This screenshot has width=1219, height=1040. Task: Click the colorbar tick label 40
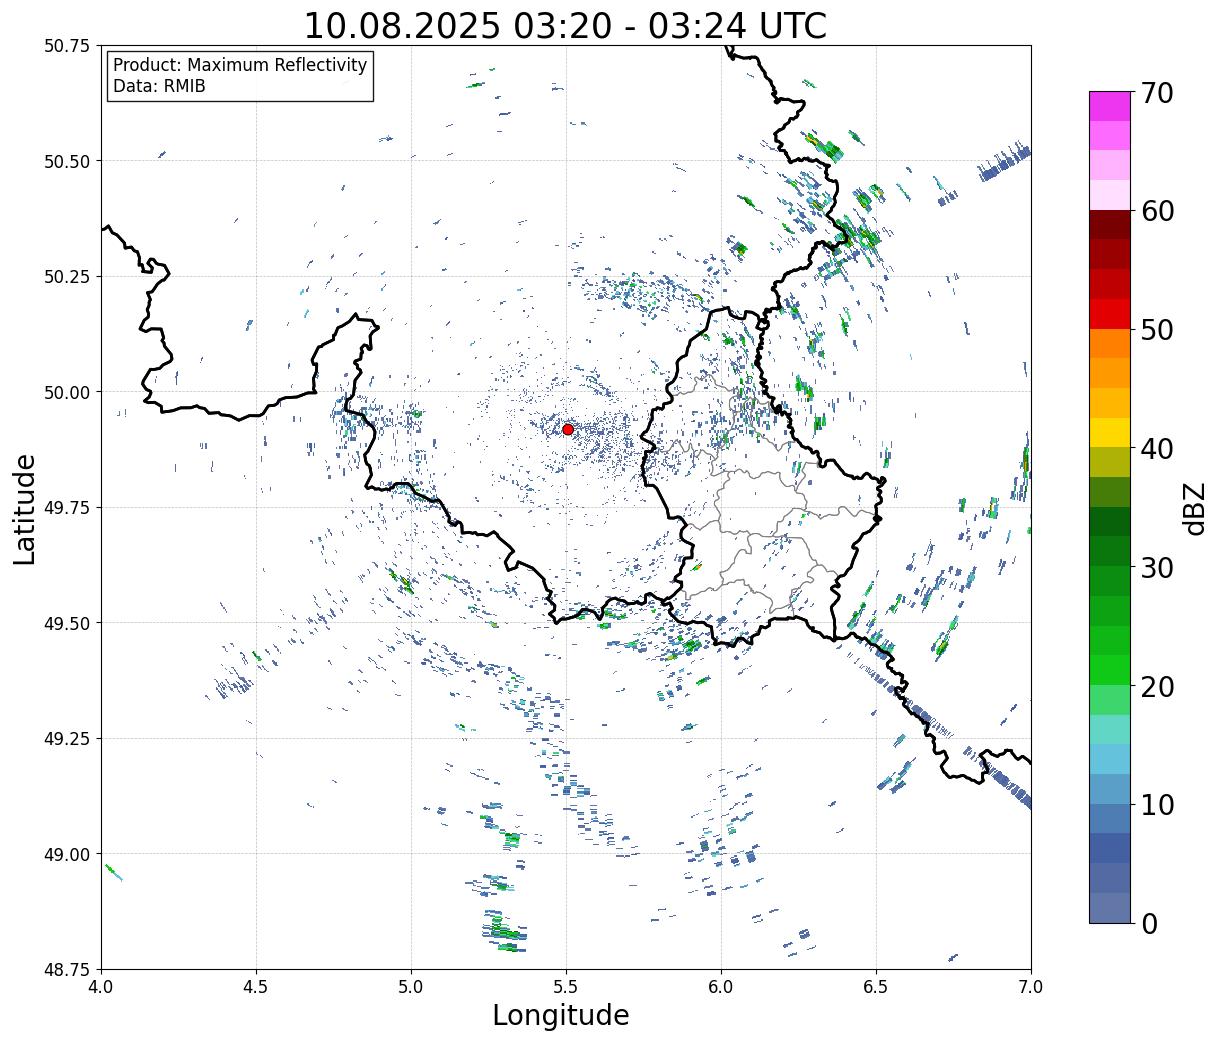tap(1157, 449)
